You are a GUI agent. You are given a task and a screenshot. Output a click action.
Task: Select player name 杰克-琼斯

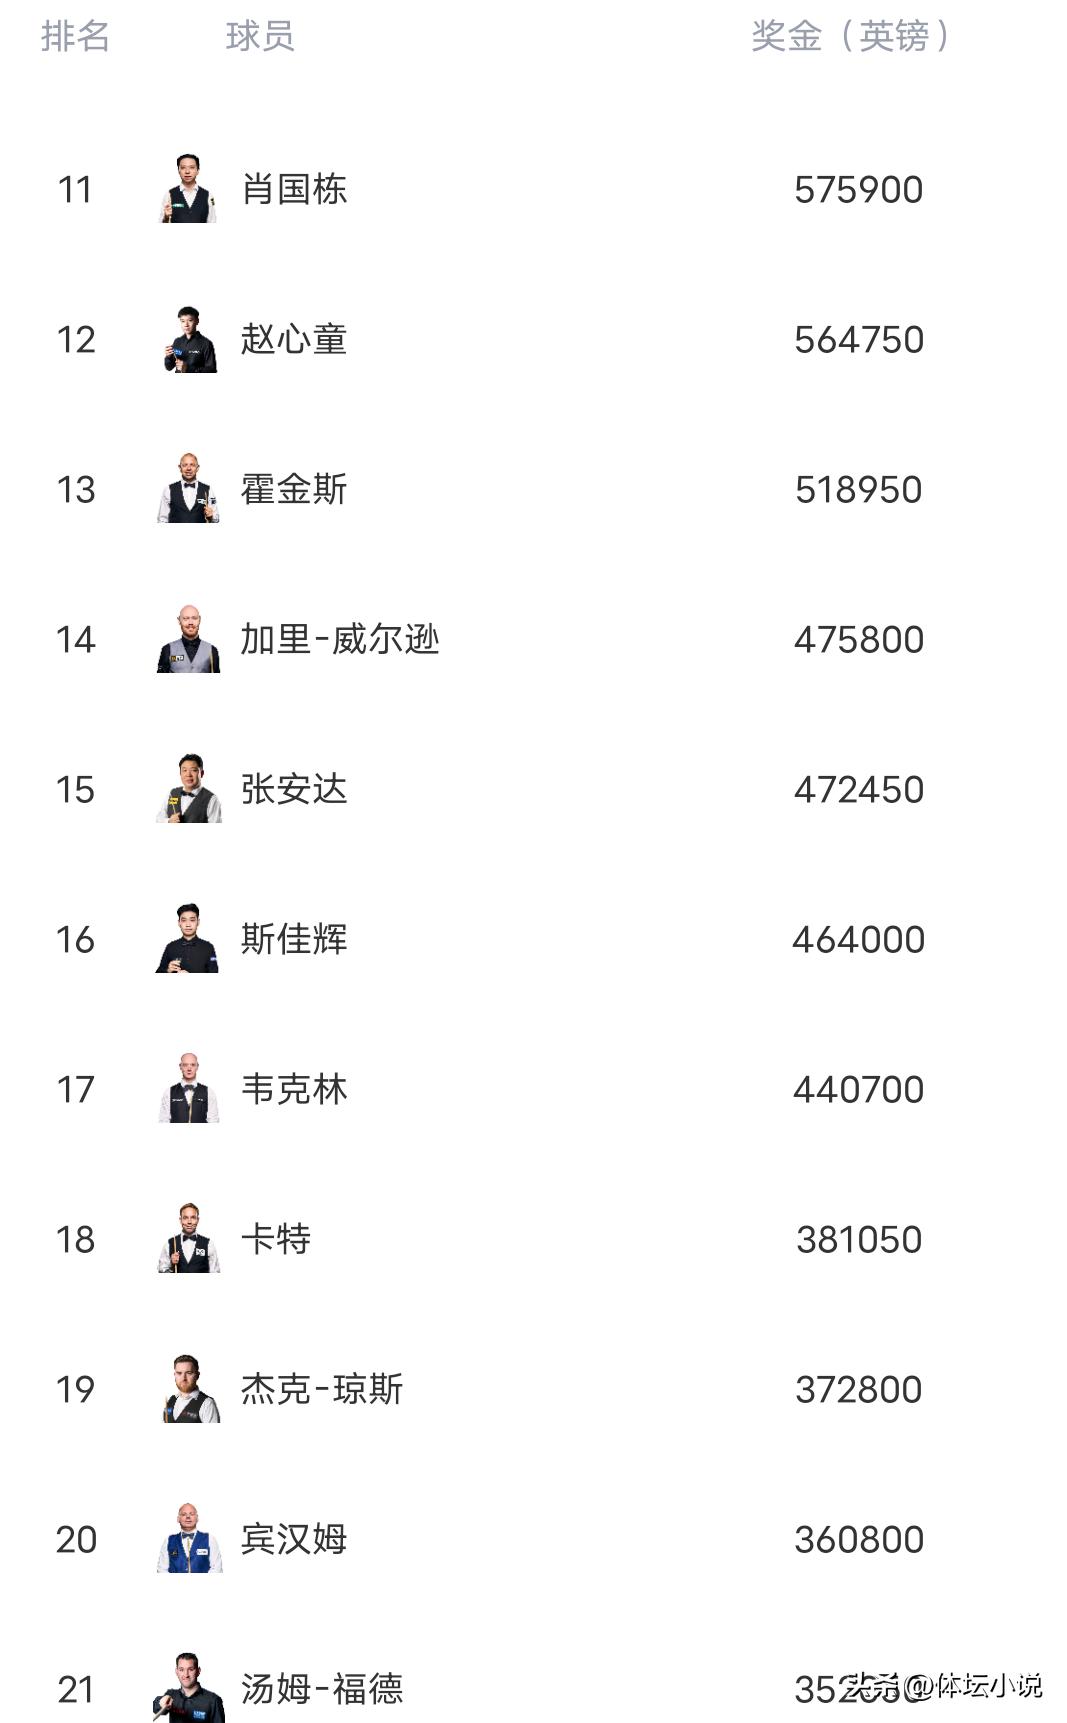322,1389
